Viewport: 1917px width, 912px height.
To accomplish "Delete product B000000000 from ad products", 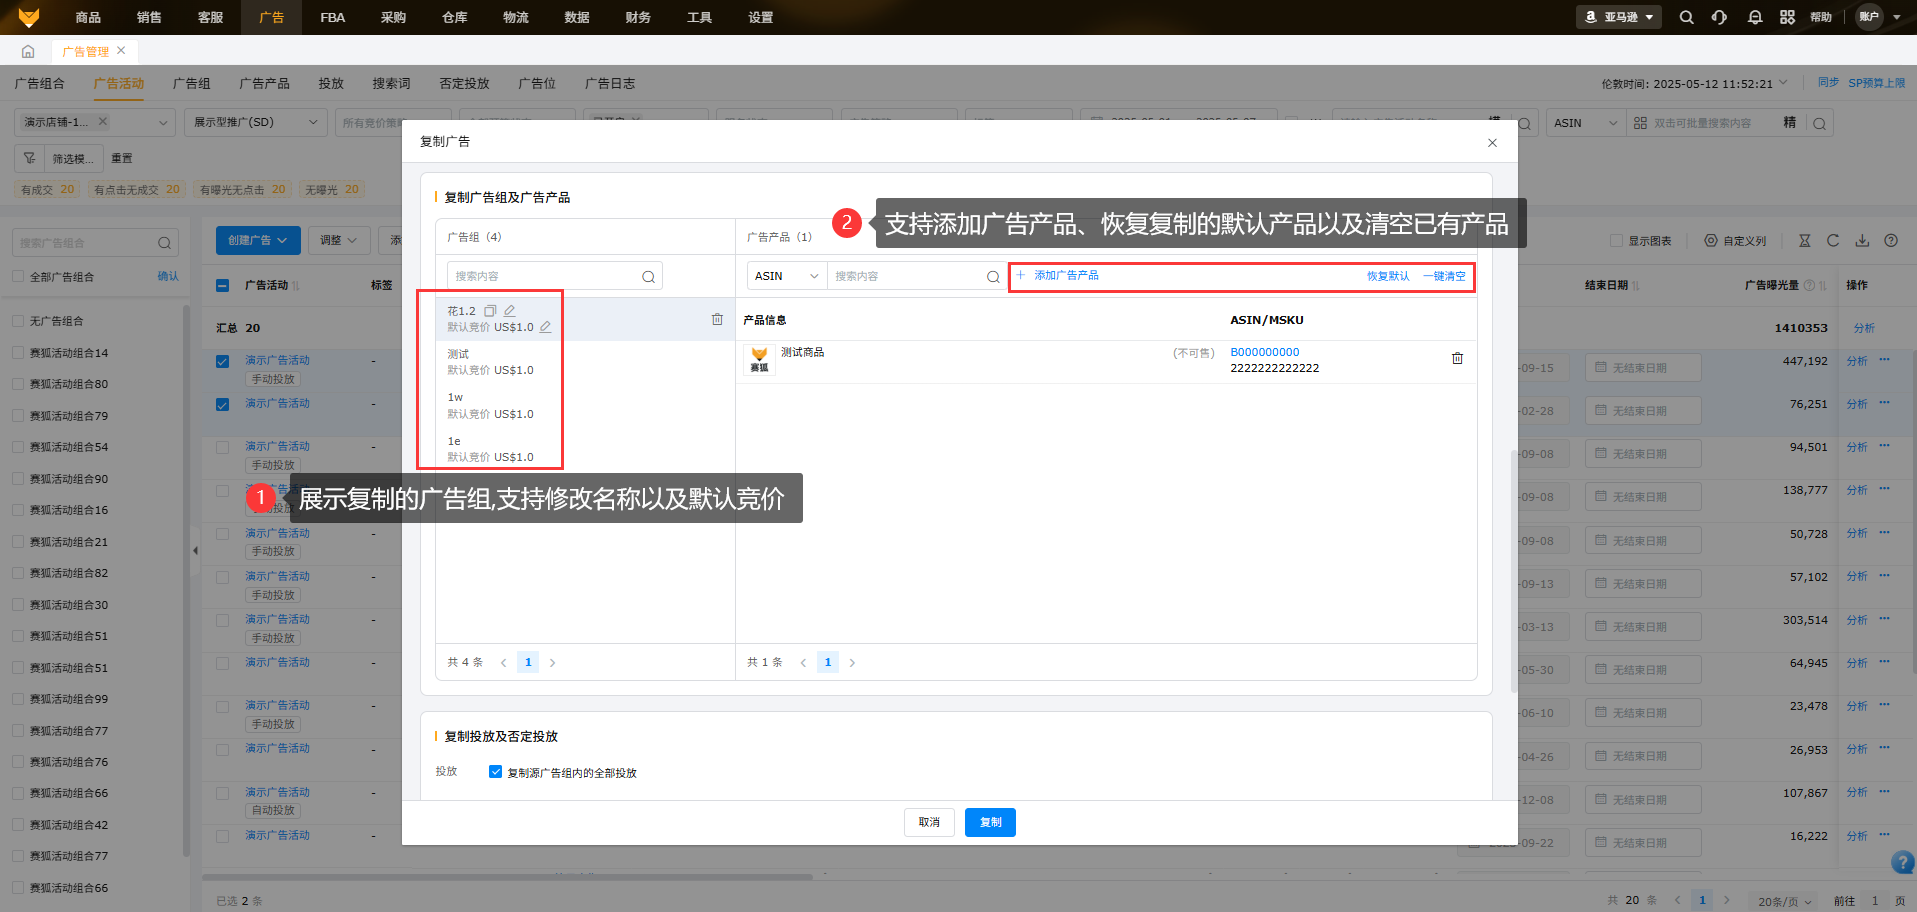I will 1457,358.
